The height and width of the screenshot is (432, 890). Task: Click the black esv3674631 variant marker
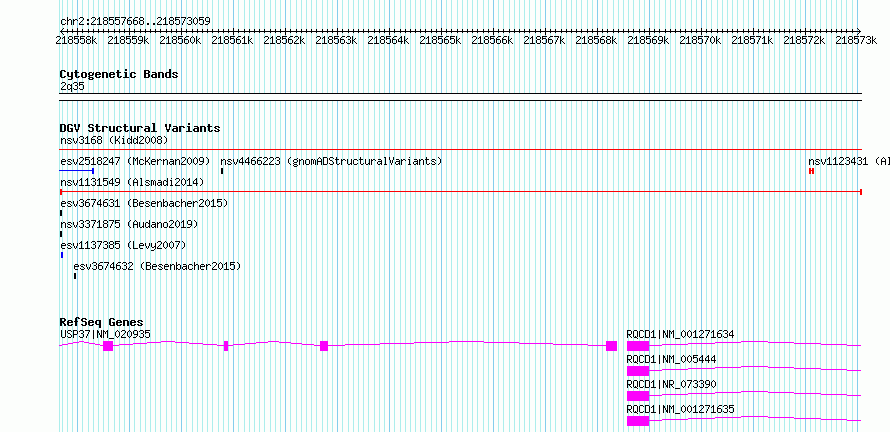pyautogui.click(x=61, y=213)
